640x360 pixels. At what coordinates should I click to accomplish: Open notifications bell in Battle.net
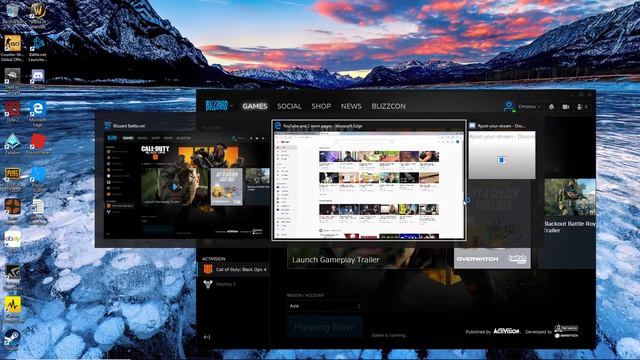click(551, 107)
